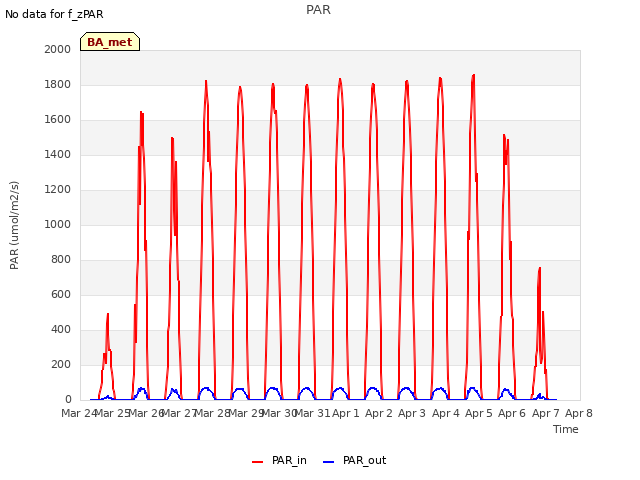Viewport: 640px width, 480px height.
Task: Click the y-axis label PAR (umol/m2/s)
Action: click(14, 225)
